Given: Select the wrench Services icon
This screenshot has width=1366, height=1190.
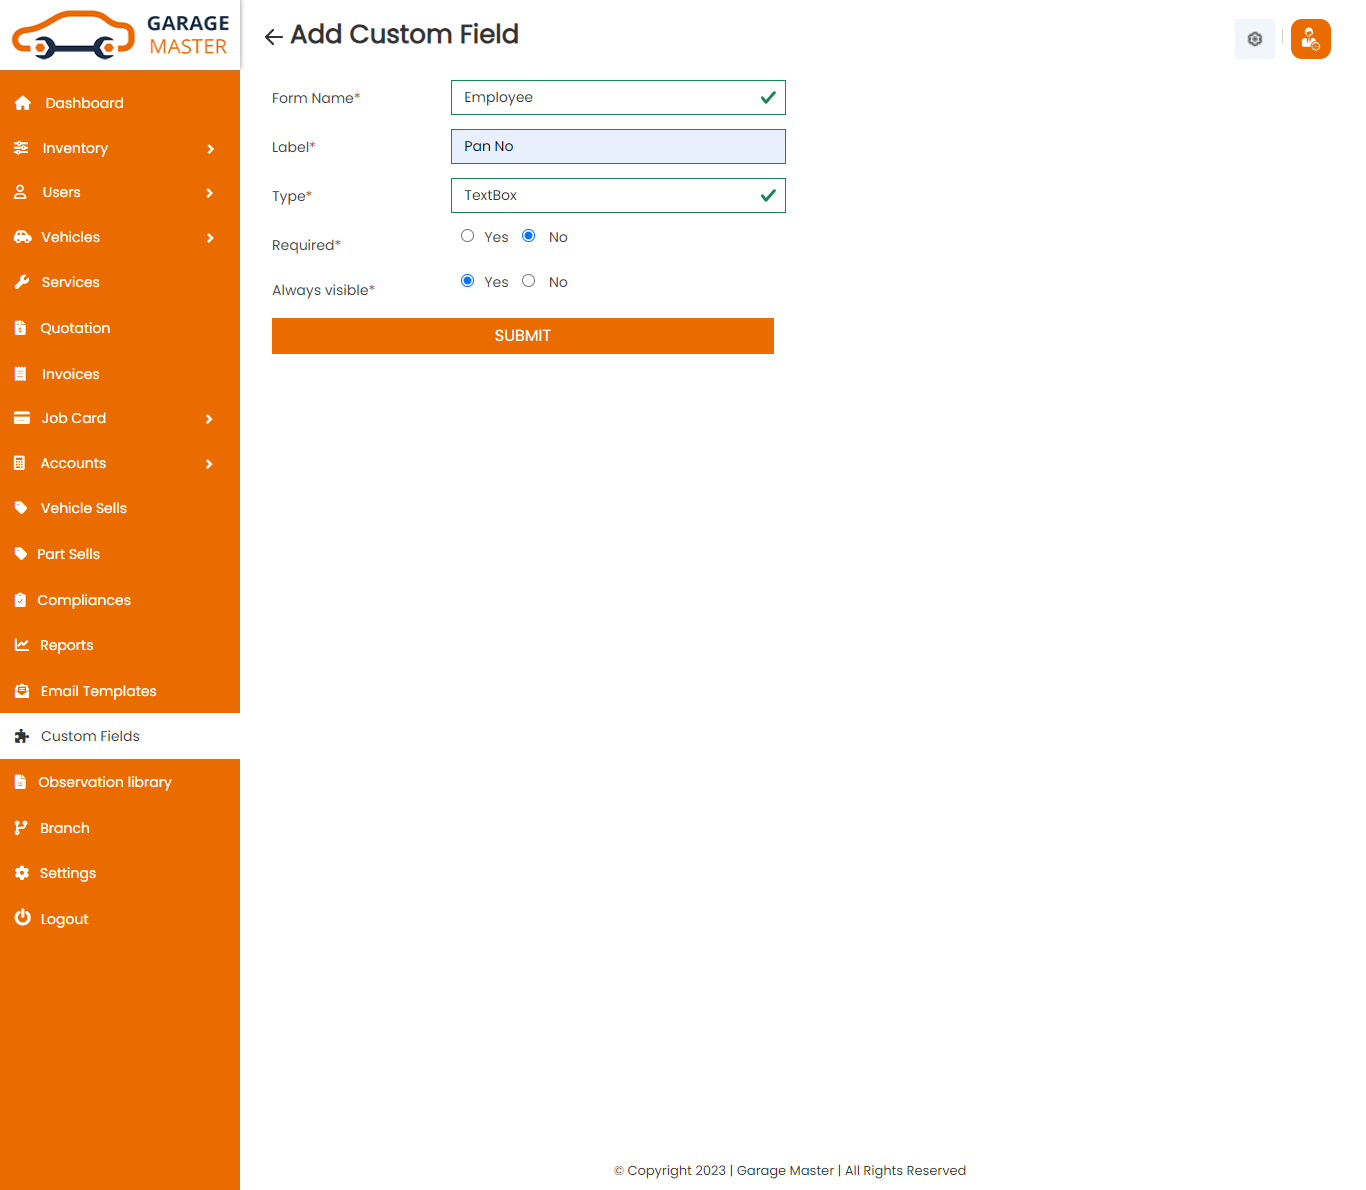Looking at the screenshot, I should (22, 281).
